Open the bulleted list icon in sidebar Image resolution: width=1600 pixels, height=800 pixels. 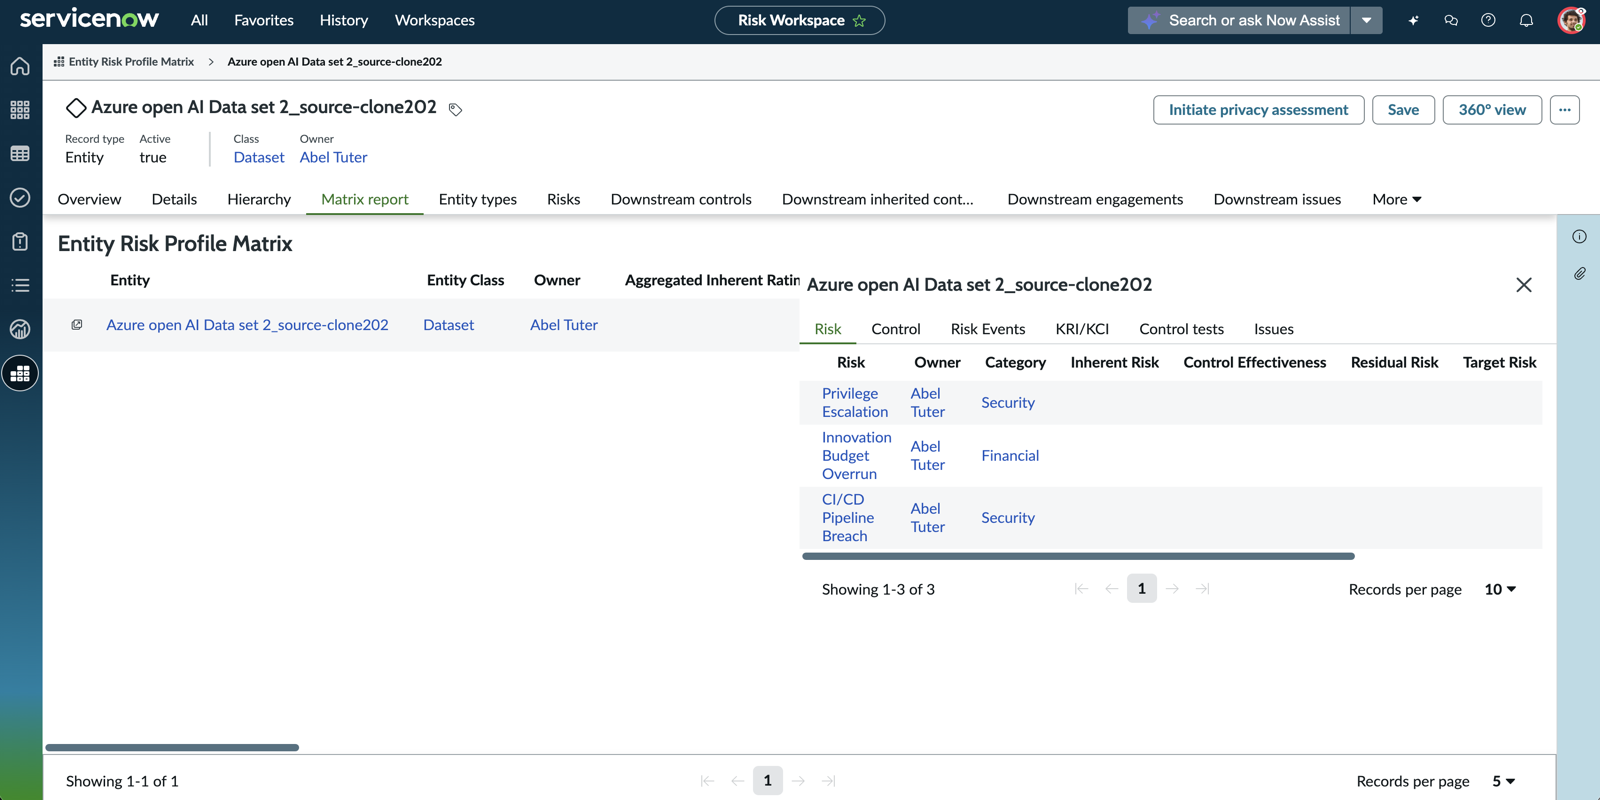[20, 286]
